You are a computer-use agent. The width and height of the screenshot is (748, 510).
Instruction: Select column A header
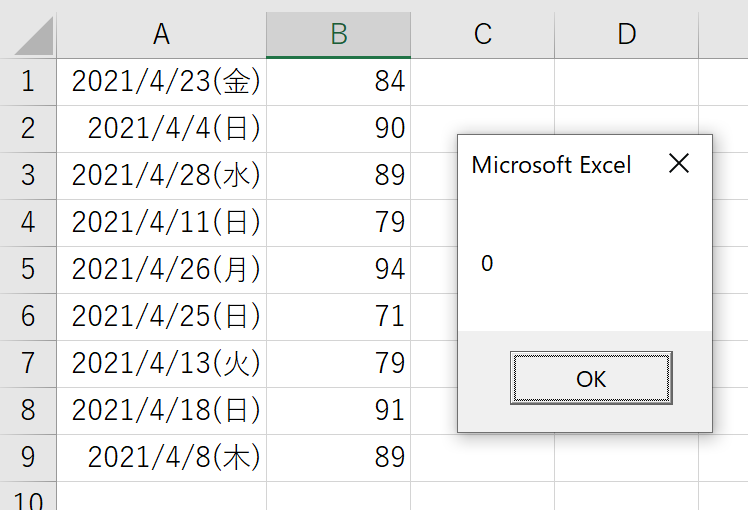161,35
